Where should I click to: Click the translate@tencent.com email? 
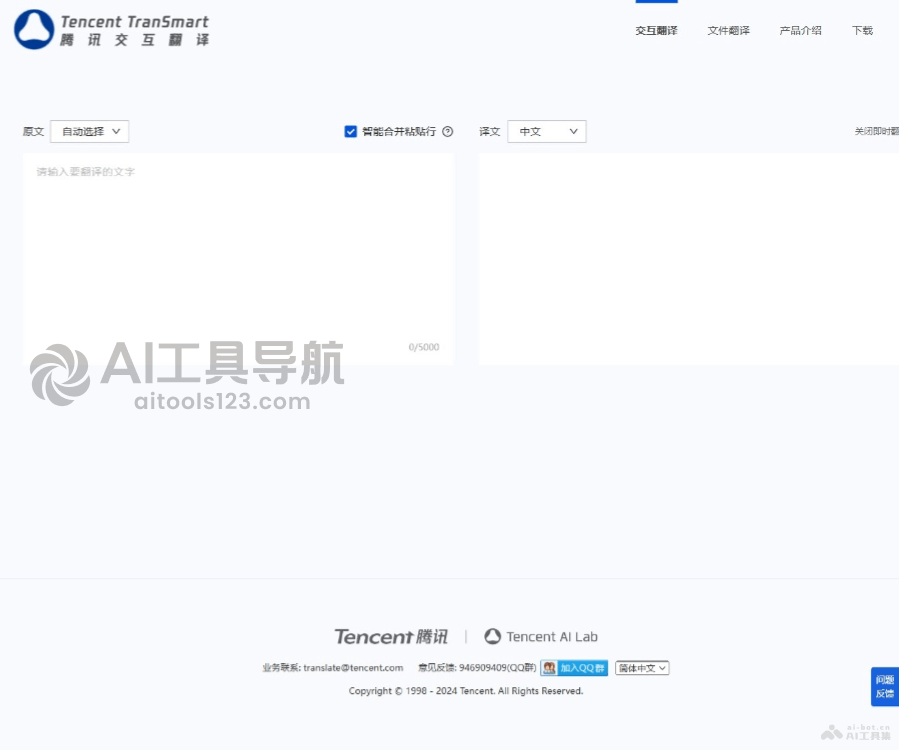(353, 668)
